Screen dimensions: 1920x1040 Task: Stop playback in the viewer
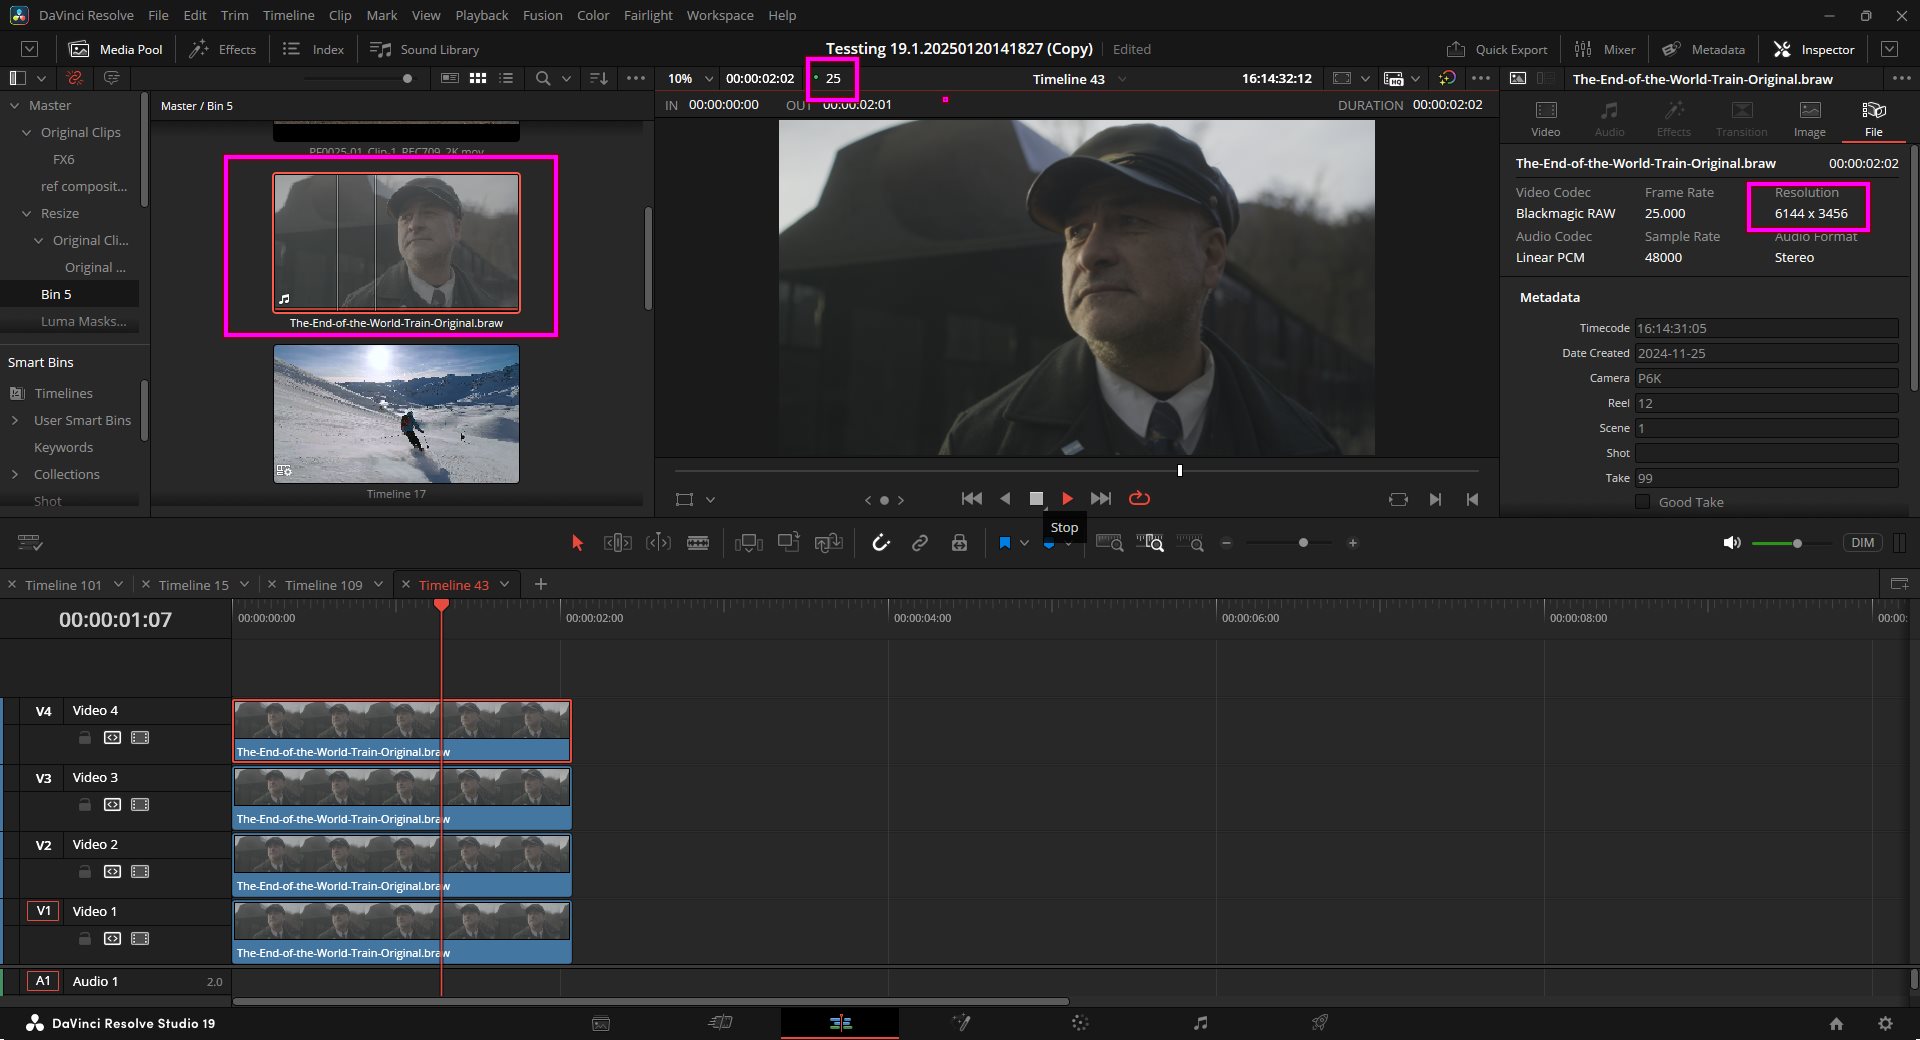pyautogui.click(x=1036, y=498)
